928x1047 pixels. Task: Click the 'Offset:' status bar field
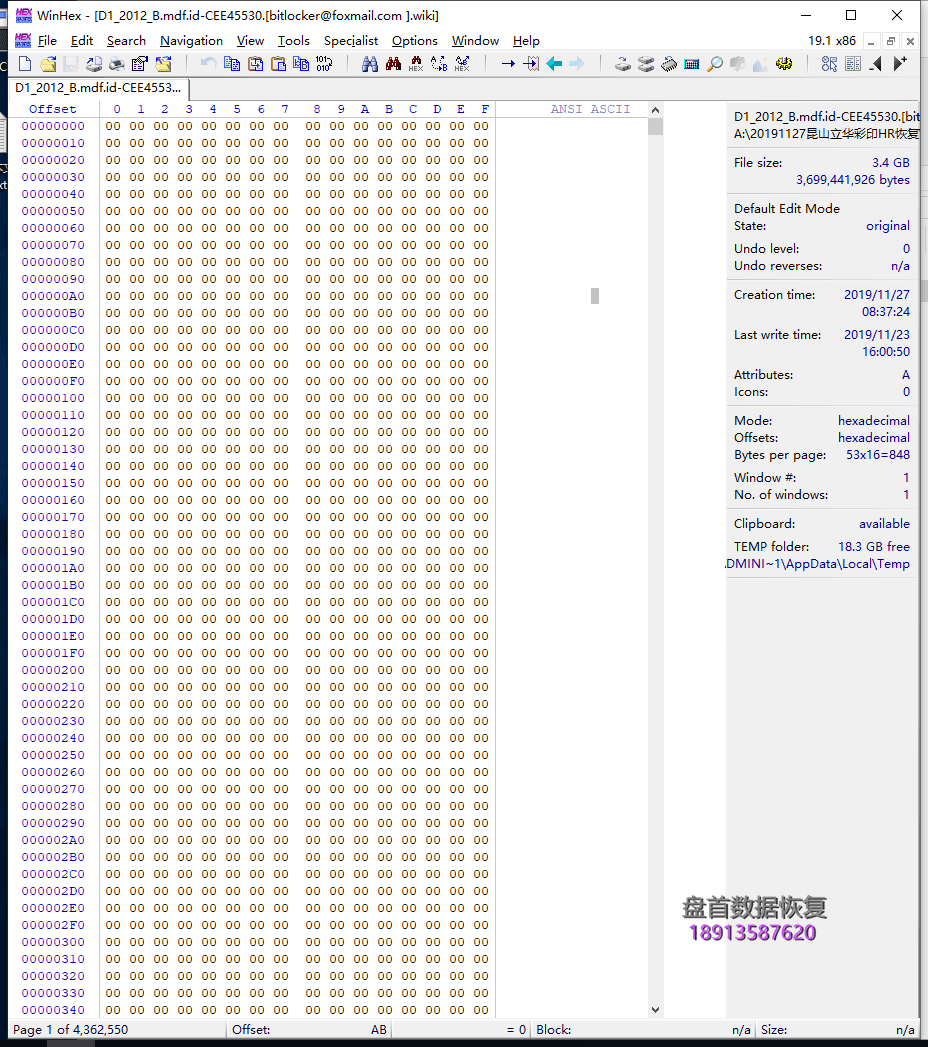pos(309,1030)
